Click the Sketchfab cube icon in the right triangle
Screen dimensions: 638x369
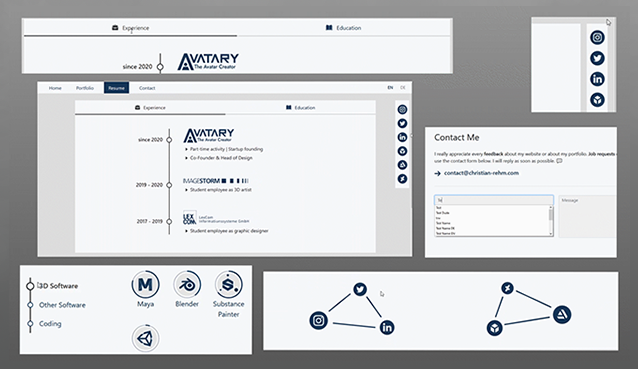pos(495,328)
